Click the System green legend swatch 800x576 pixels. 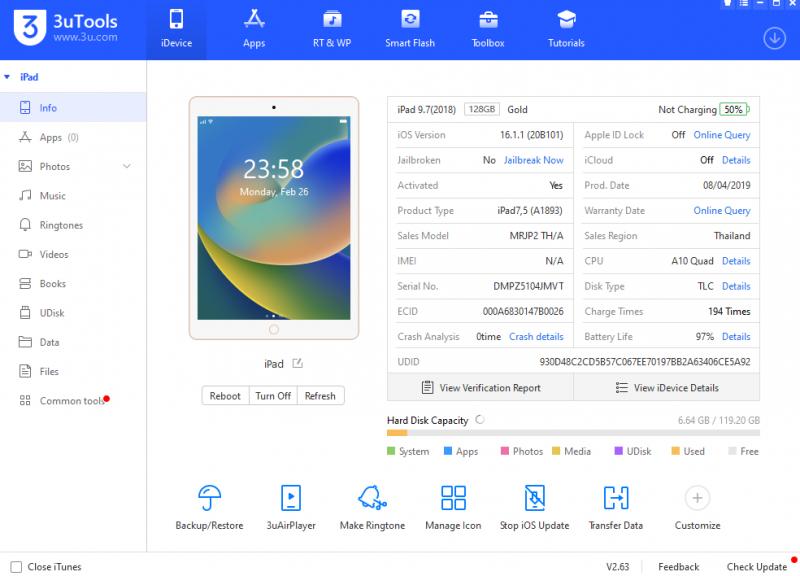point(391,451)
